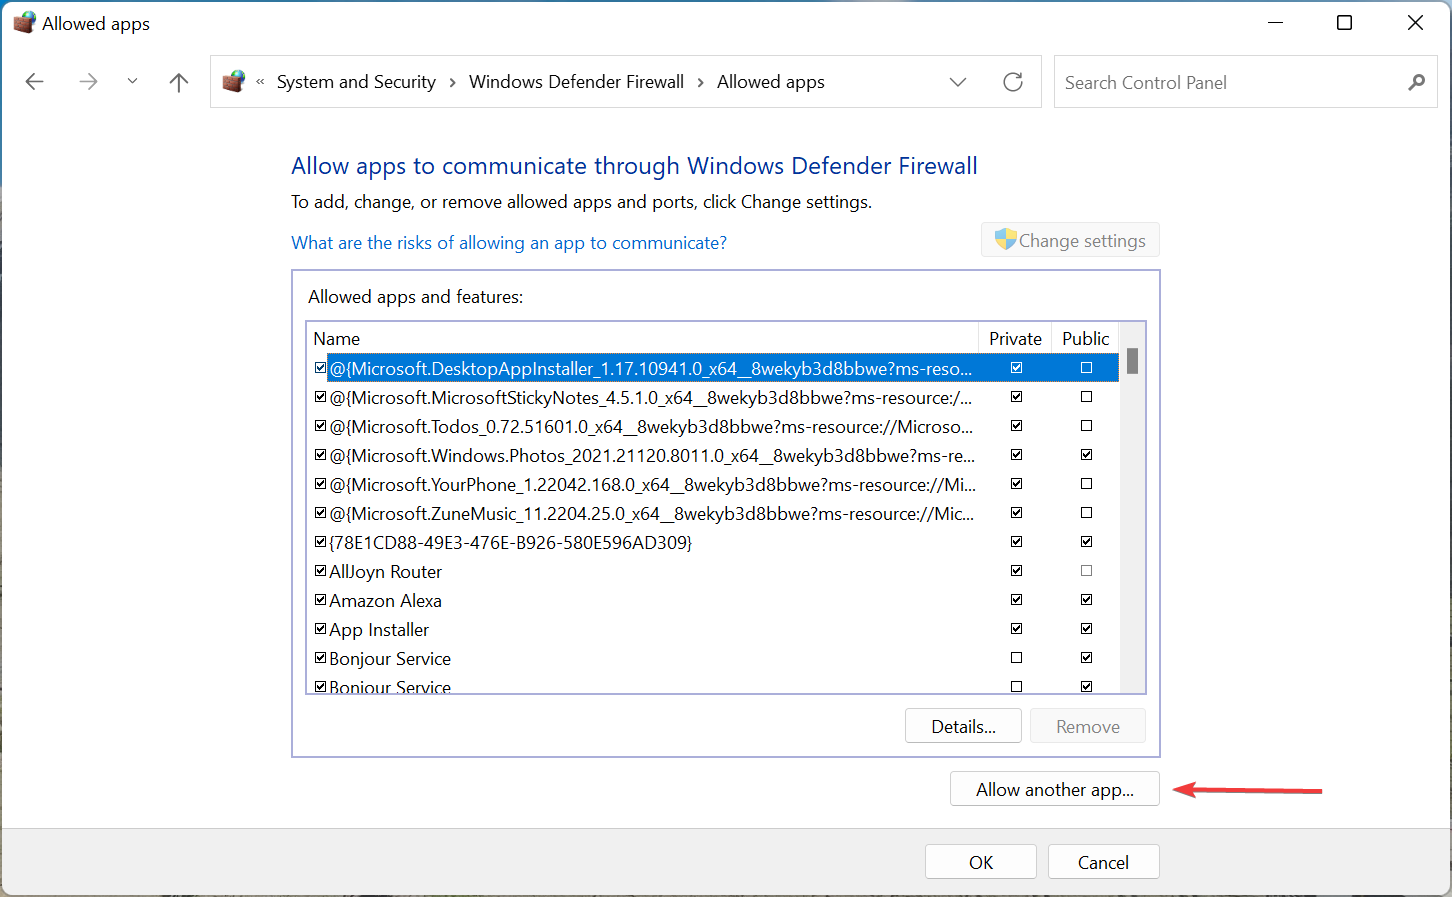
Task: Disable Public for Windows.Photos row
Action: pyautogui.click(x=1086, y=455)
